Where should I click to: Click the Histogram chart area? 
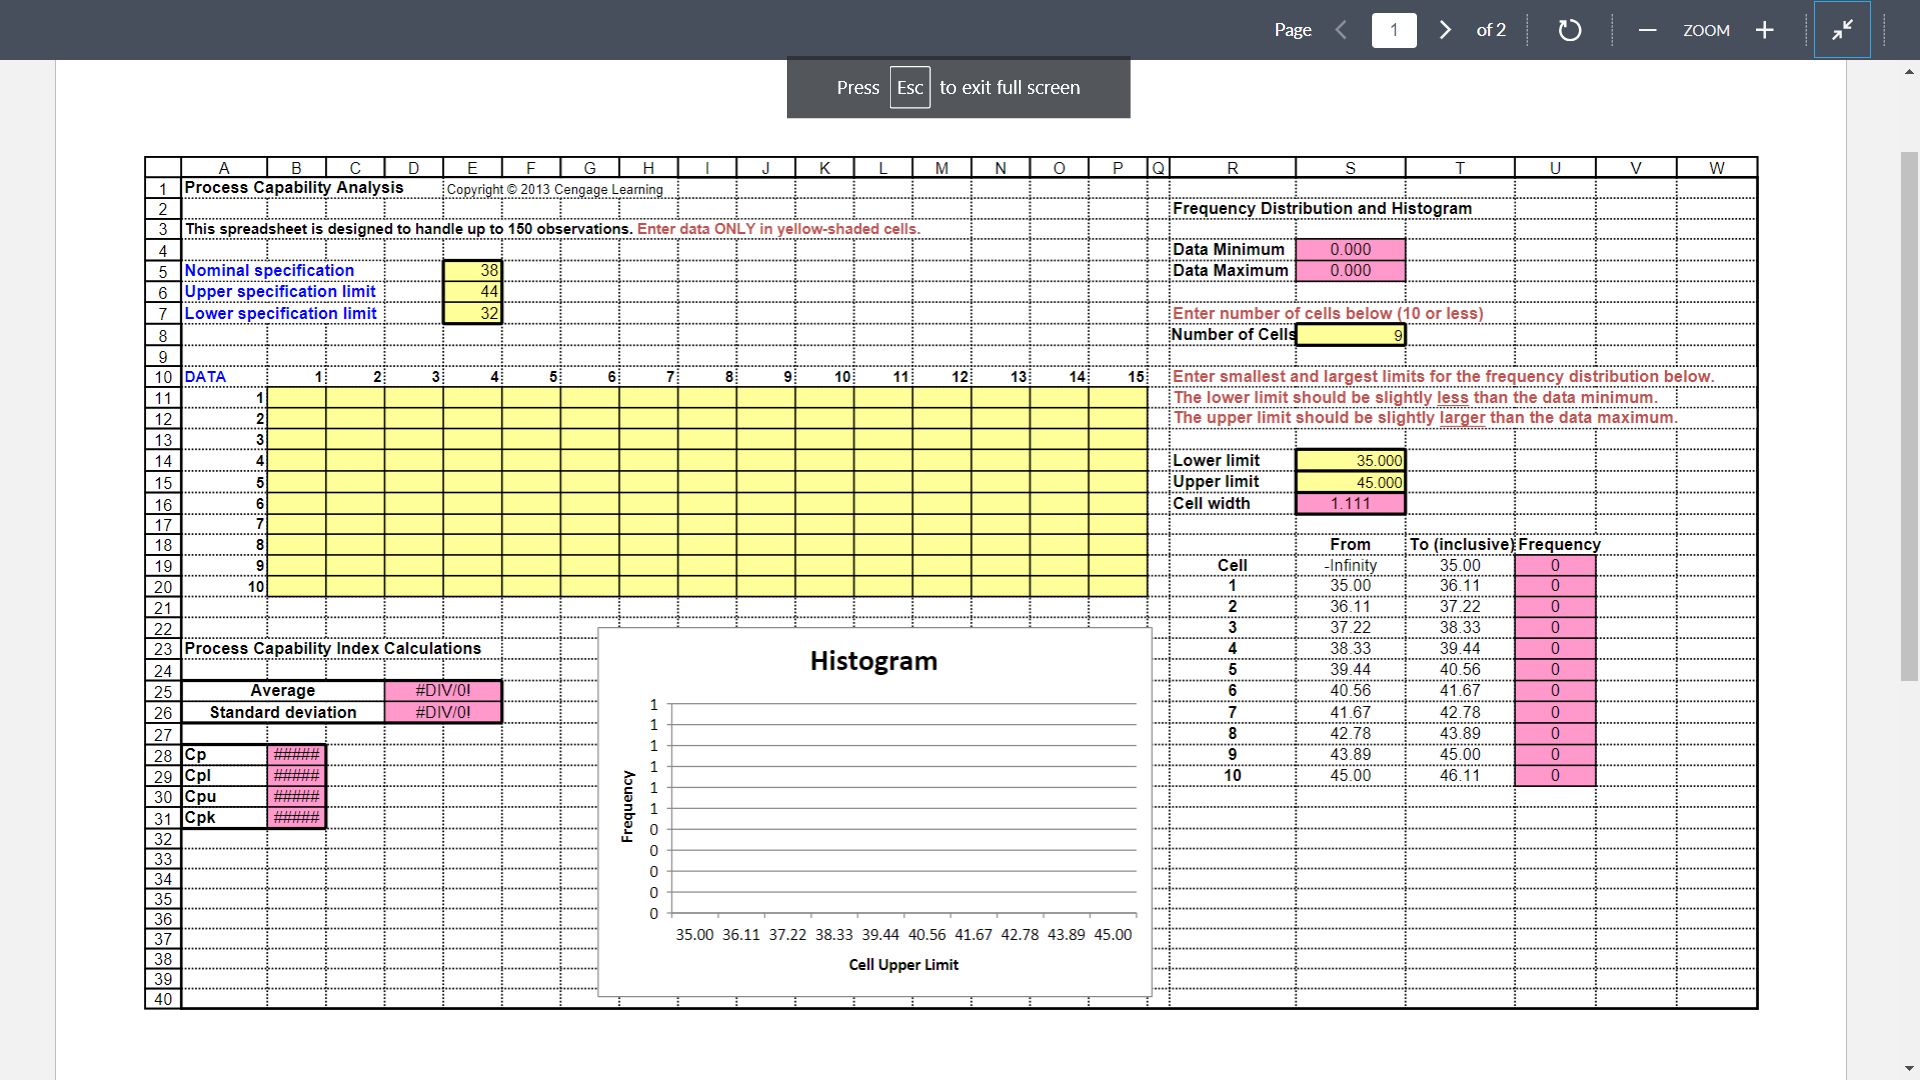coord(874,810)
